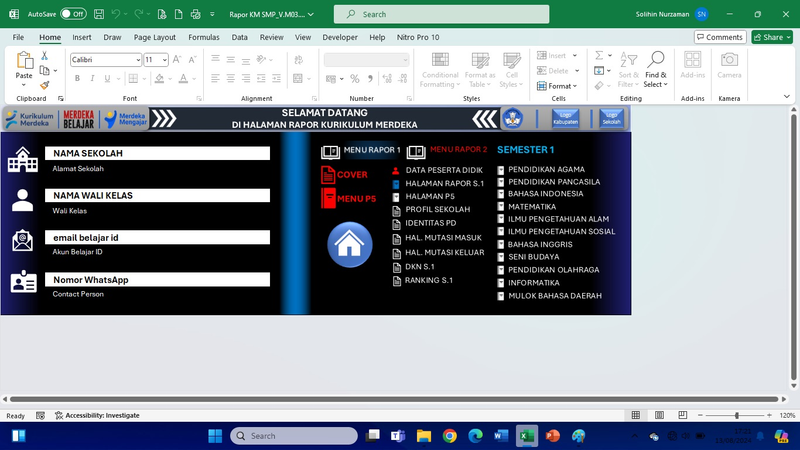
Task: Open the COVER page icon
Action: point(328,175)
